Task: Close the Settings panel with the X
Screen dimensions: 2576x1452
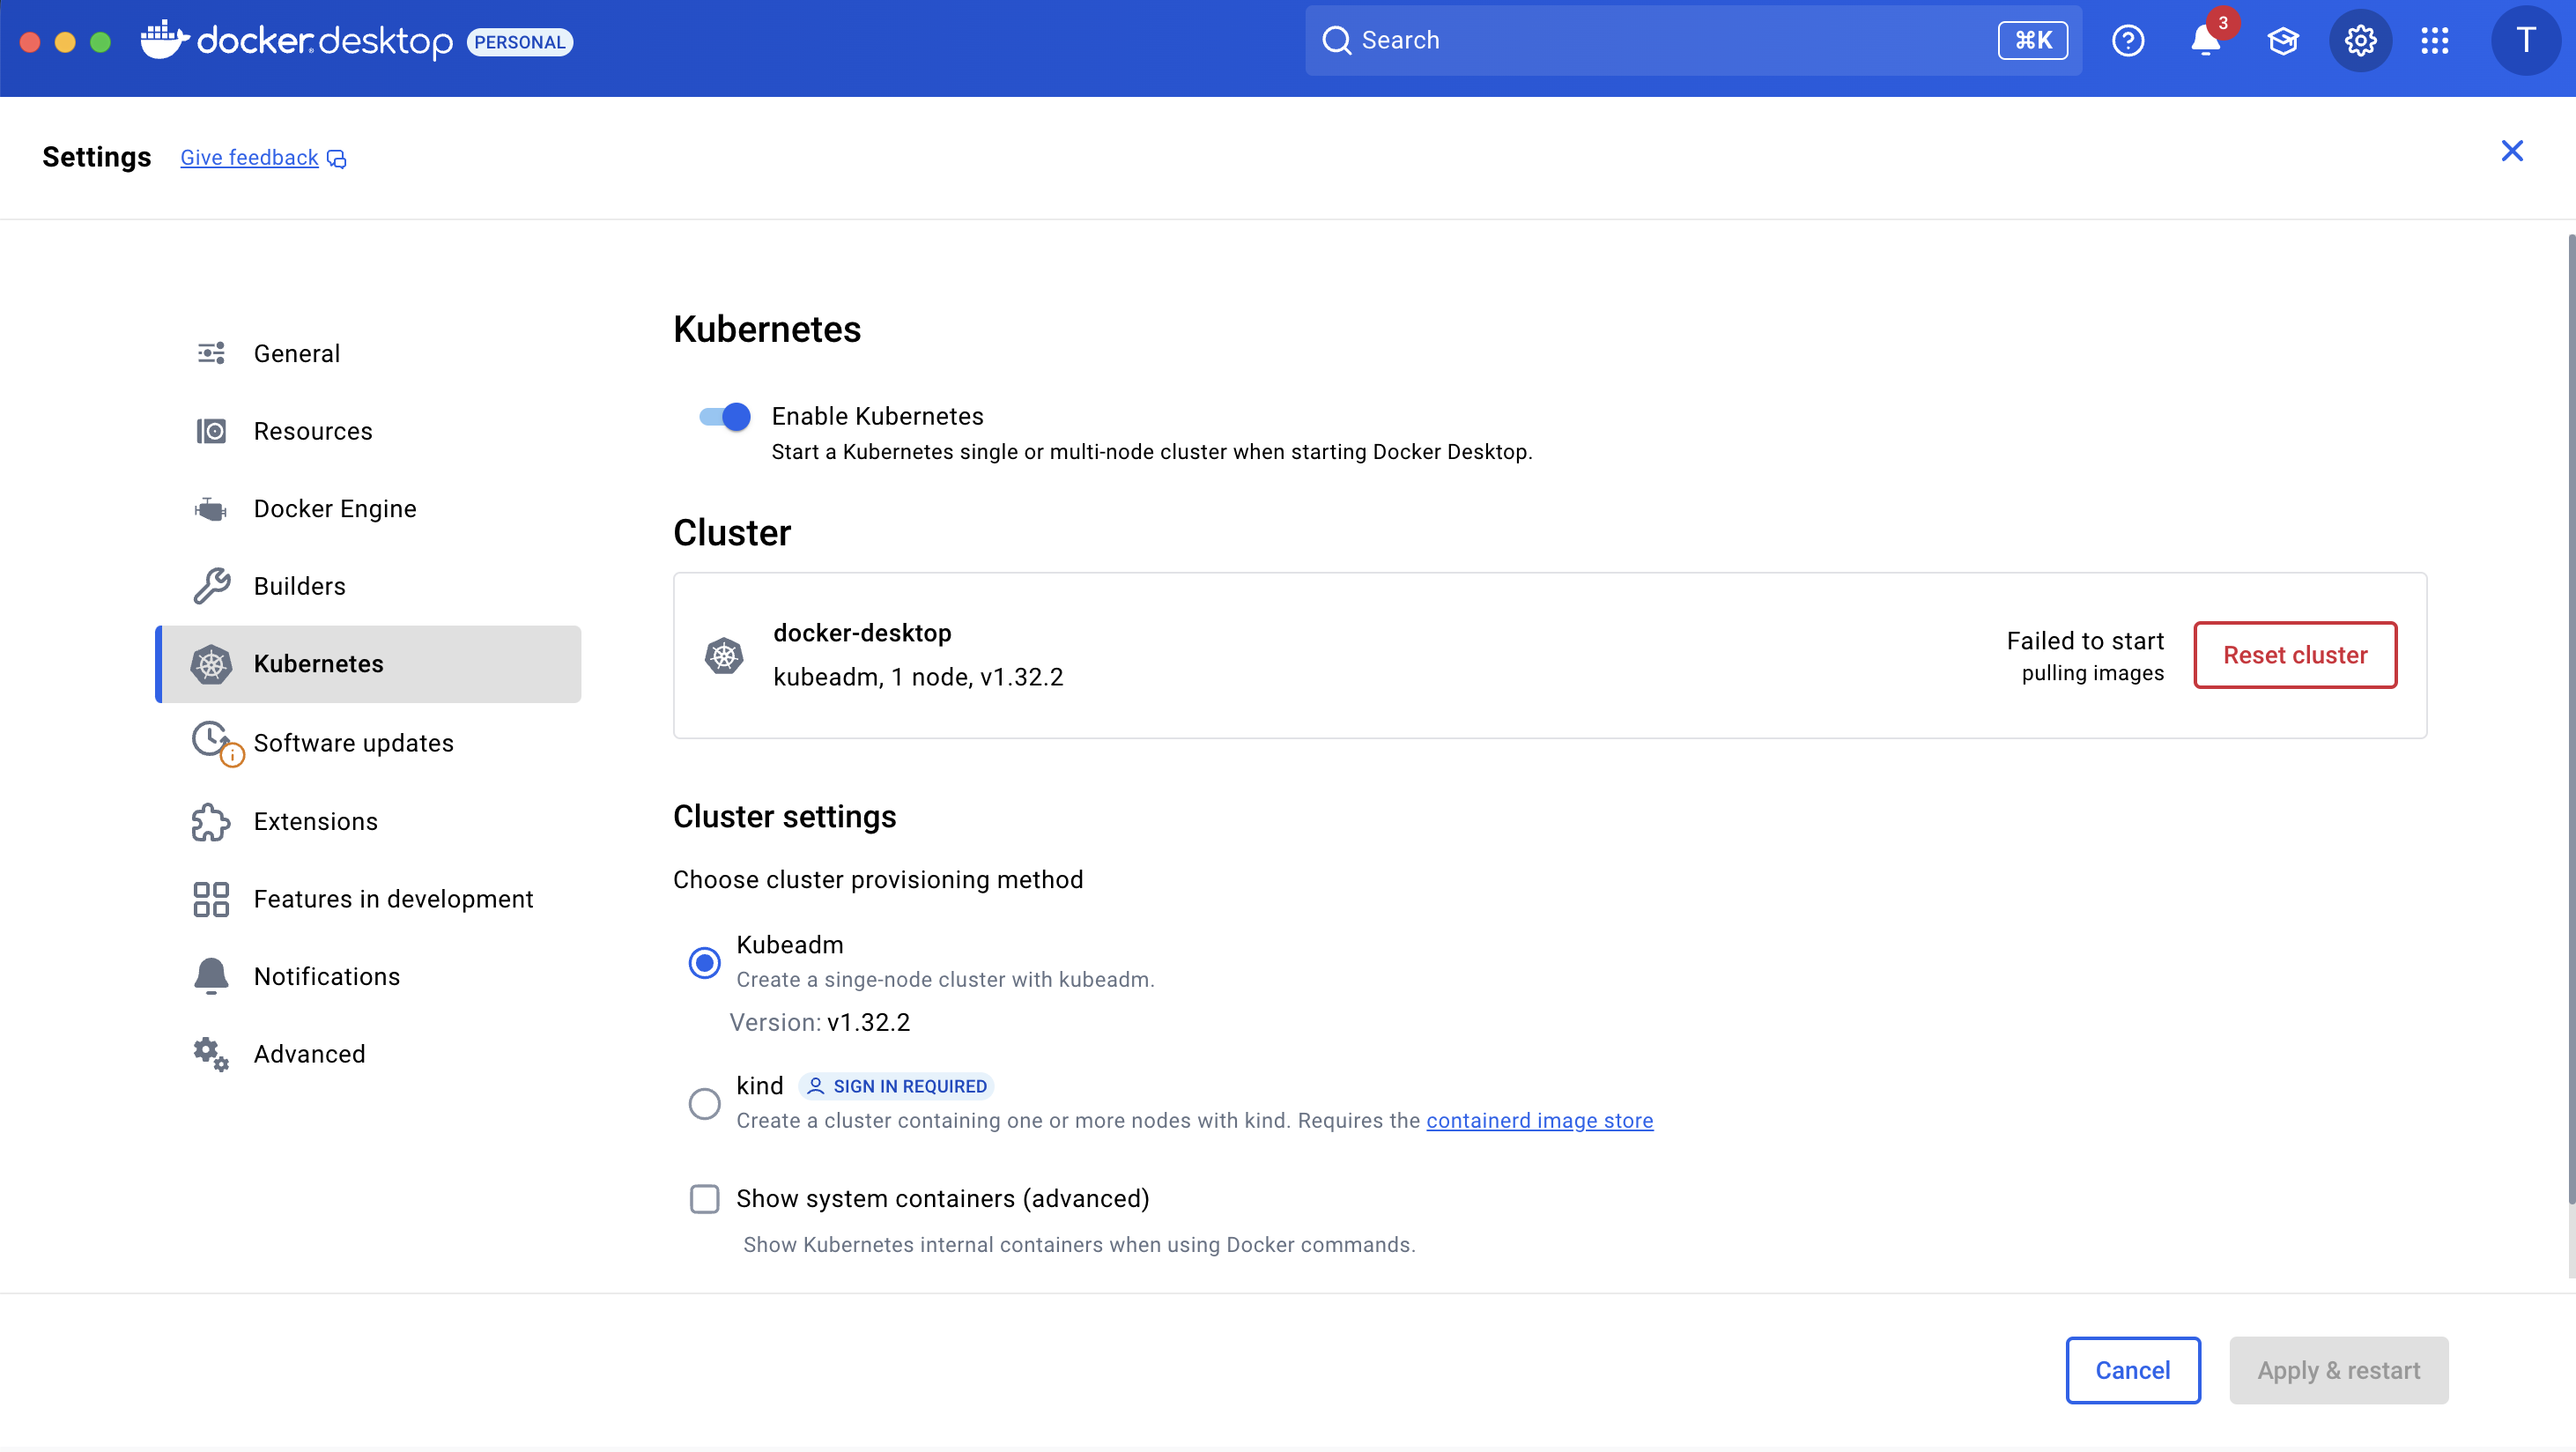Action: (2511, 151)
